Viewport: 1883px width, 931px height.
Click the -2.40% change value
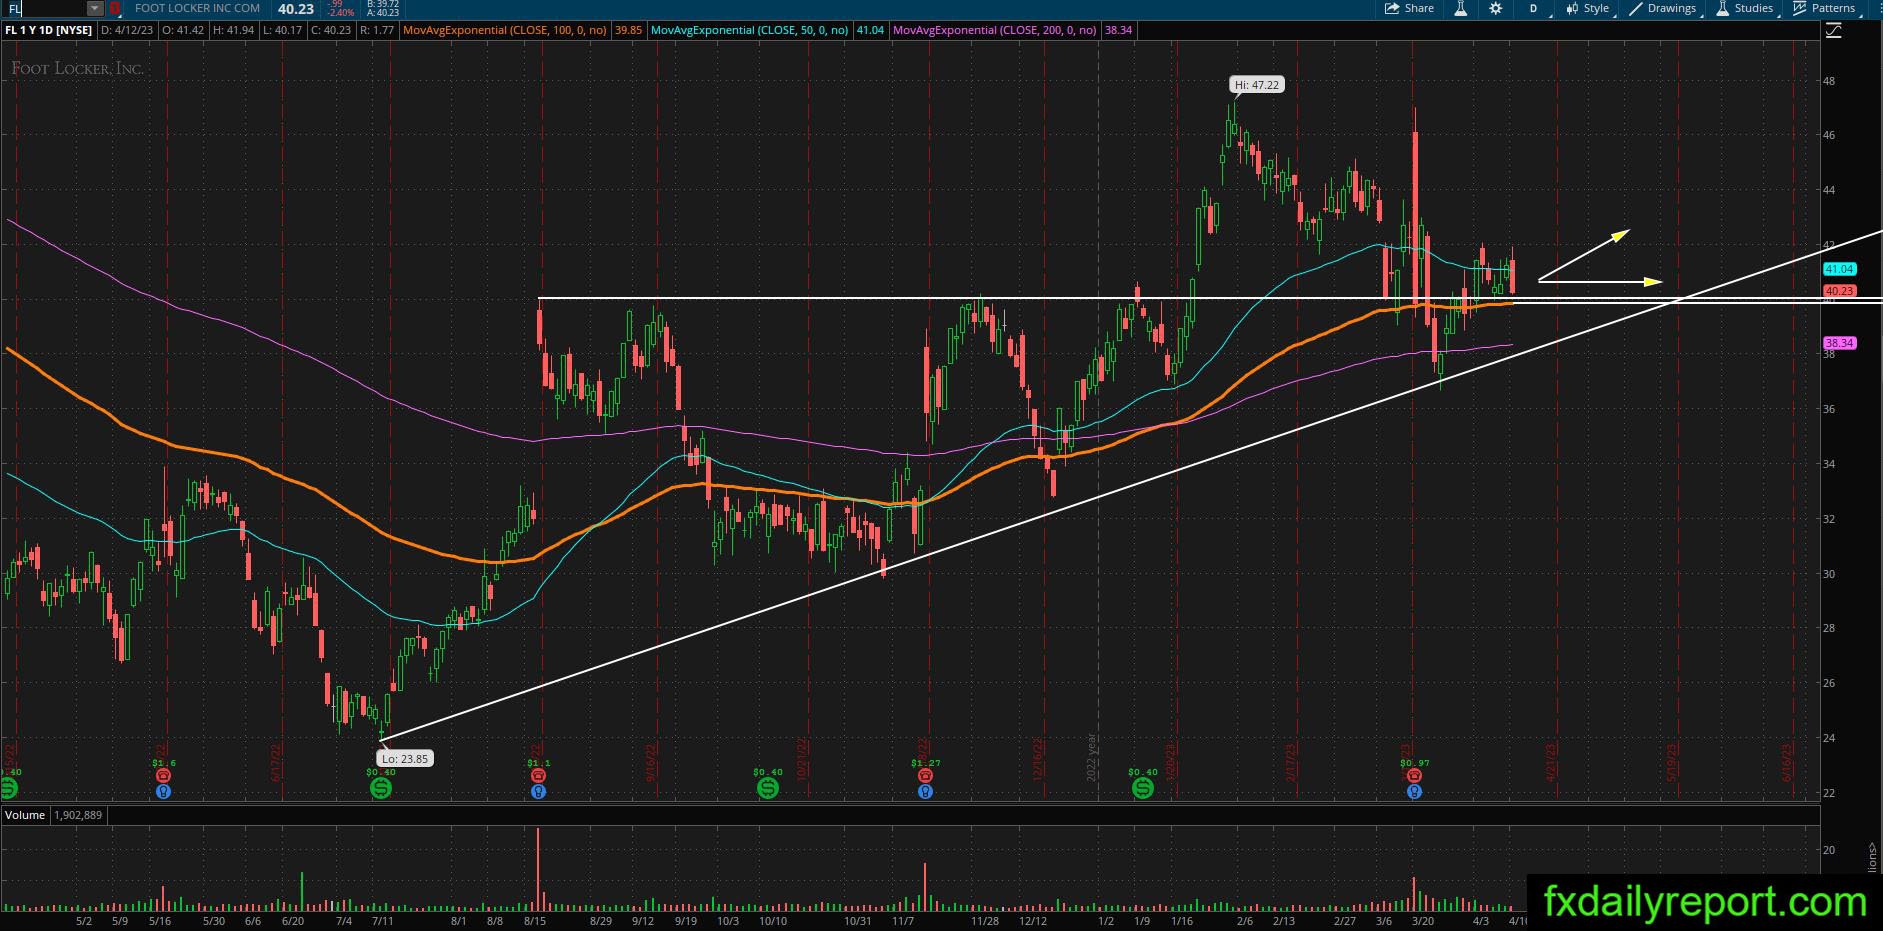[342, 13]
